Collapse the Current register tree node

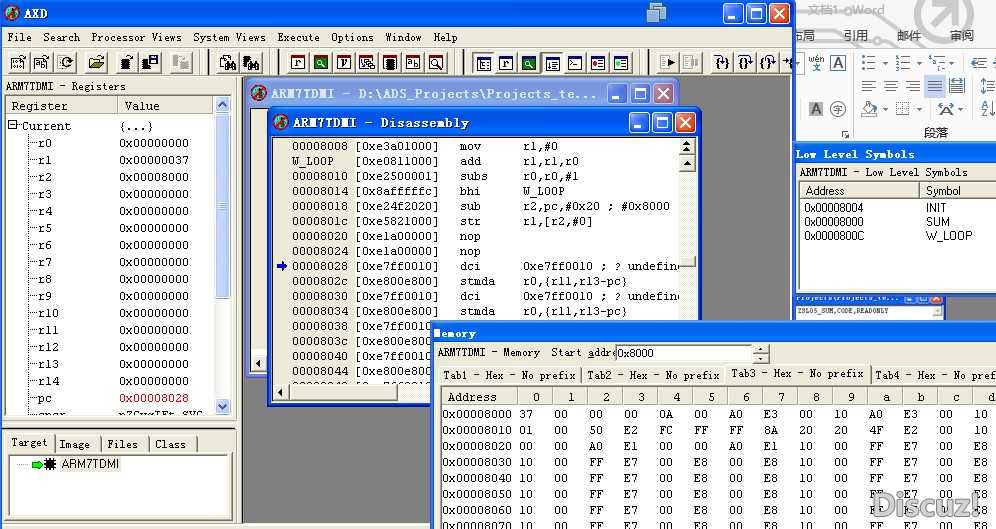click(14, 126)
